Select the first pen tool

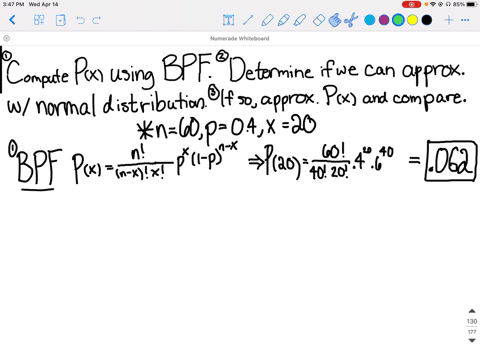pos(267,20)
